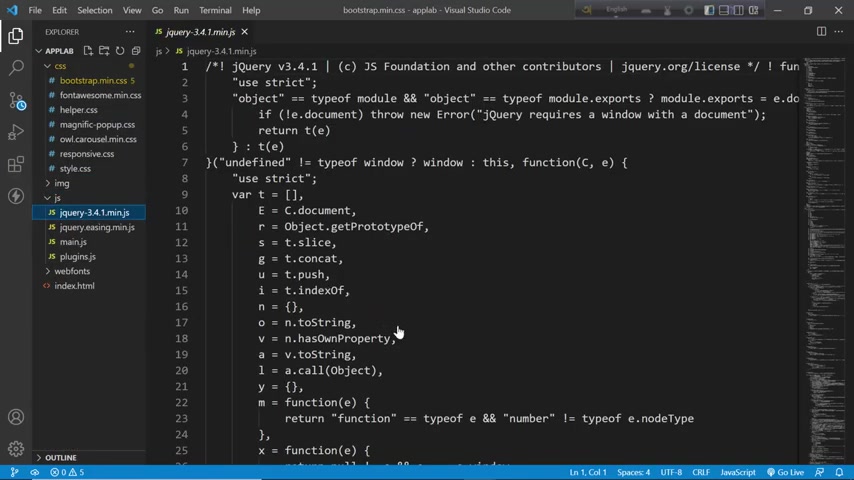Image resolution: width=854 pixels, height=480 pixels.
Task: Click the New Folder icon in APPLAB header
Action: [x=104, y=51]
